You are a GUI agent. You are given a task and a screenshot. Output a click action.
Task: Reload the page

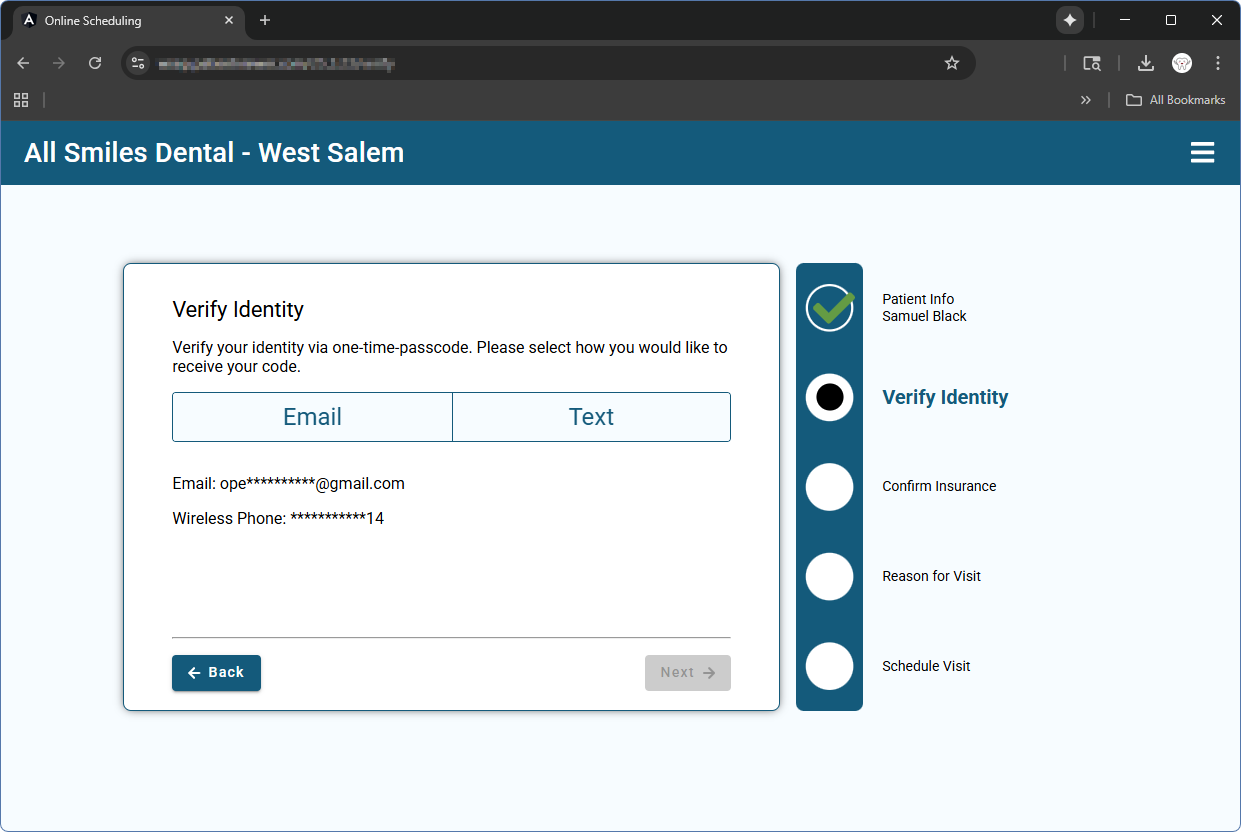tap(95, 63)
